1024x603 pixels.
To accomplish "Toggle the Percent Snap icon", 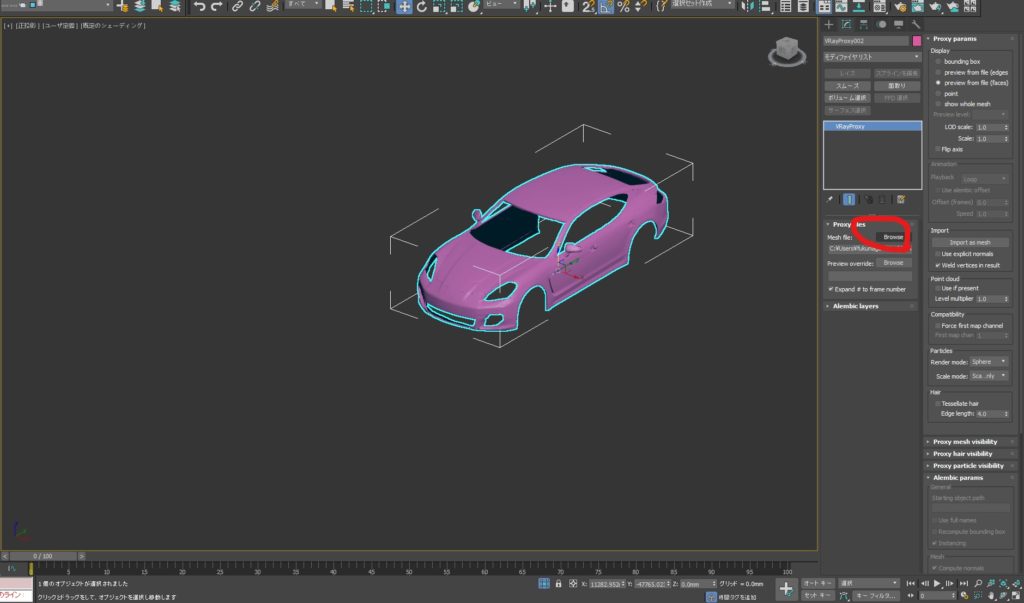I will pos(624,7).
